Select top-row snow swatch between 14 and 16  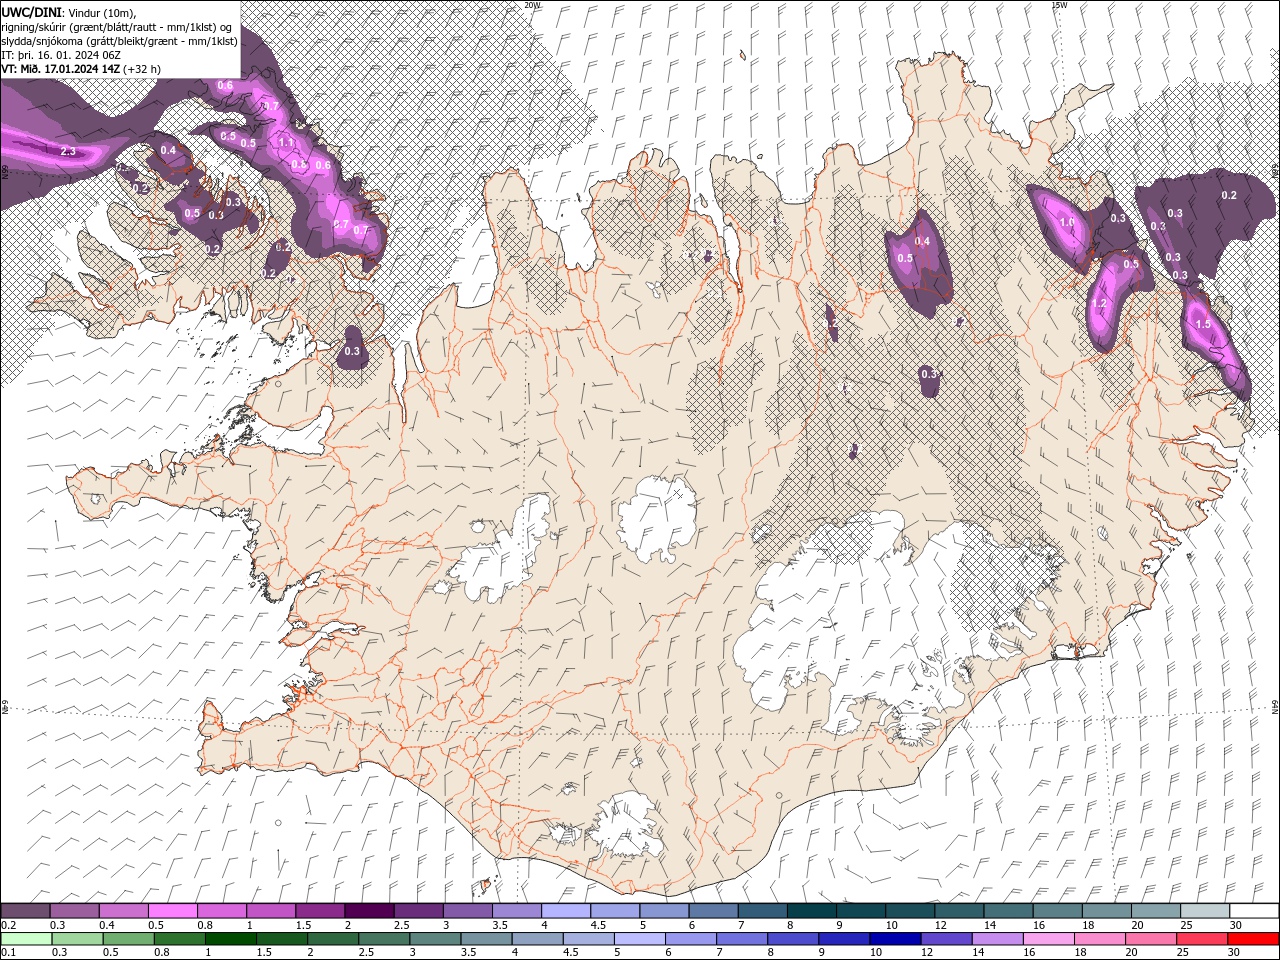(1010, 910)
